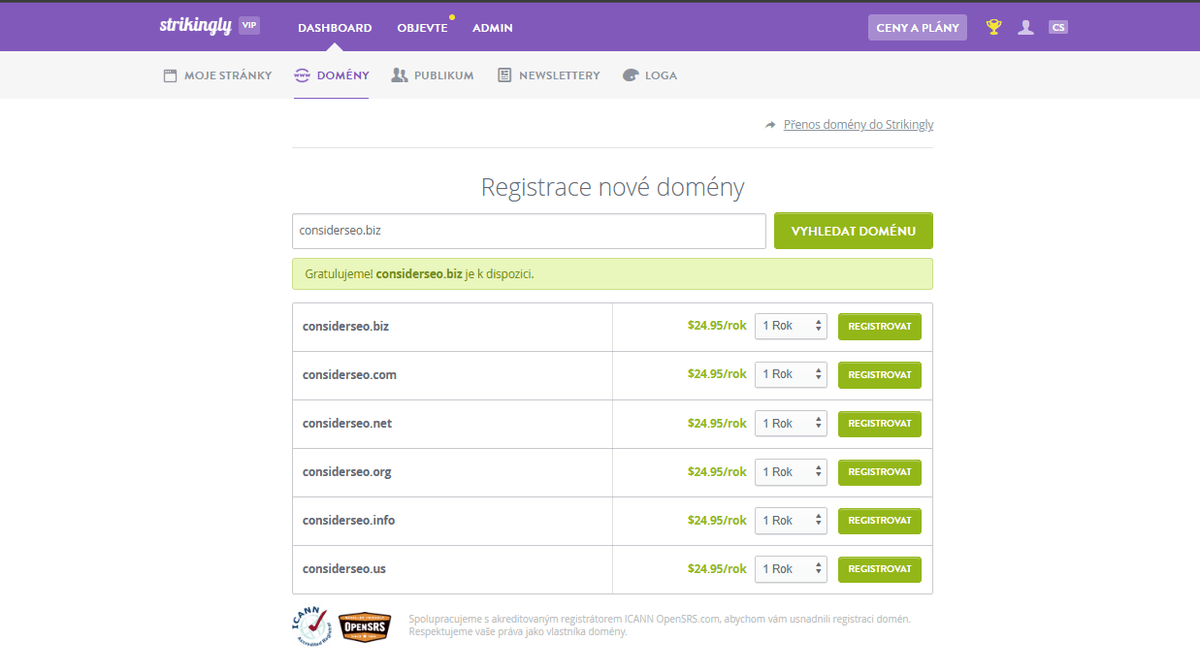Click the people icon next to Publikum

tap(400, 74)
